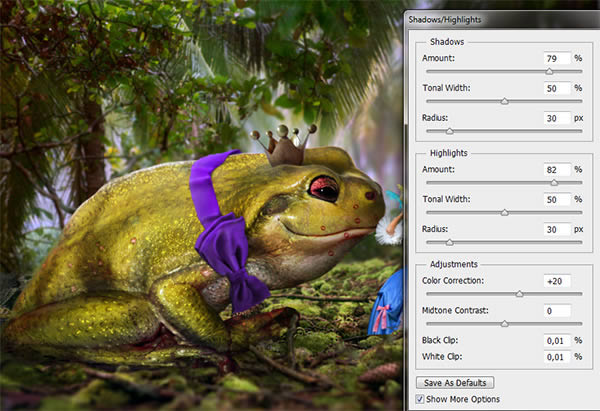Click the Color Correction slider handle

(519, 294)
